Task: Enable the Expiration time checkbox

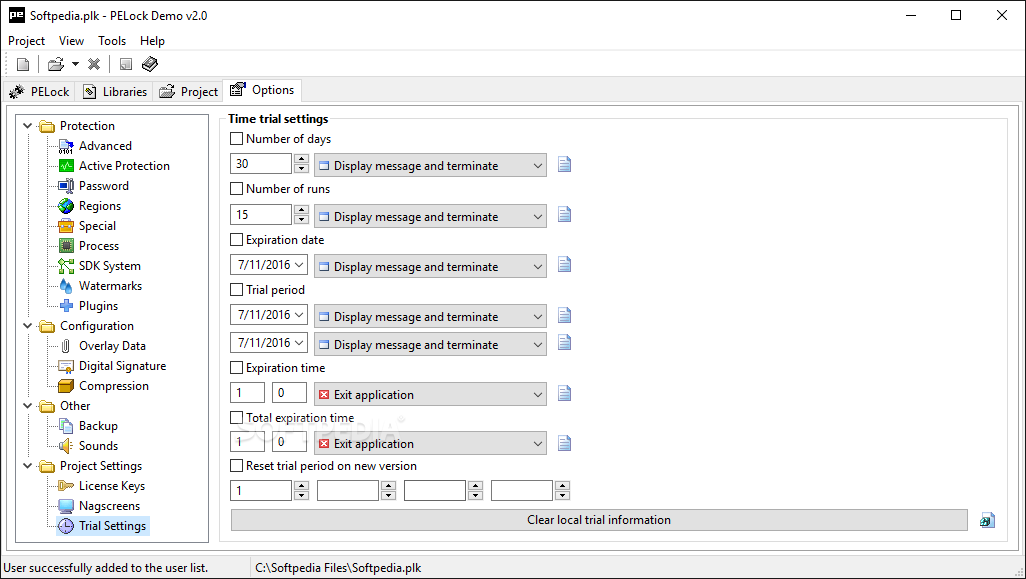Action: pyautogui.click(x=237, y=368)
